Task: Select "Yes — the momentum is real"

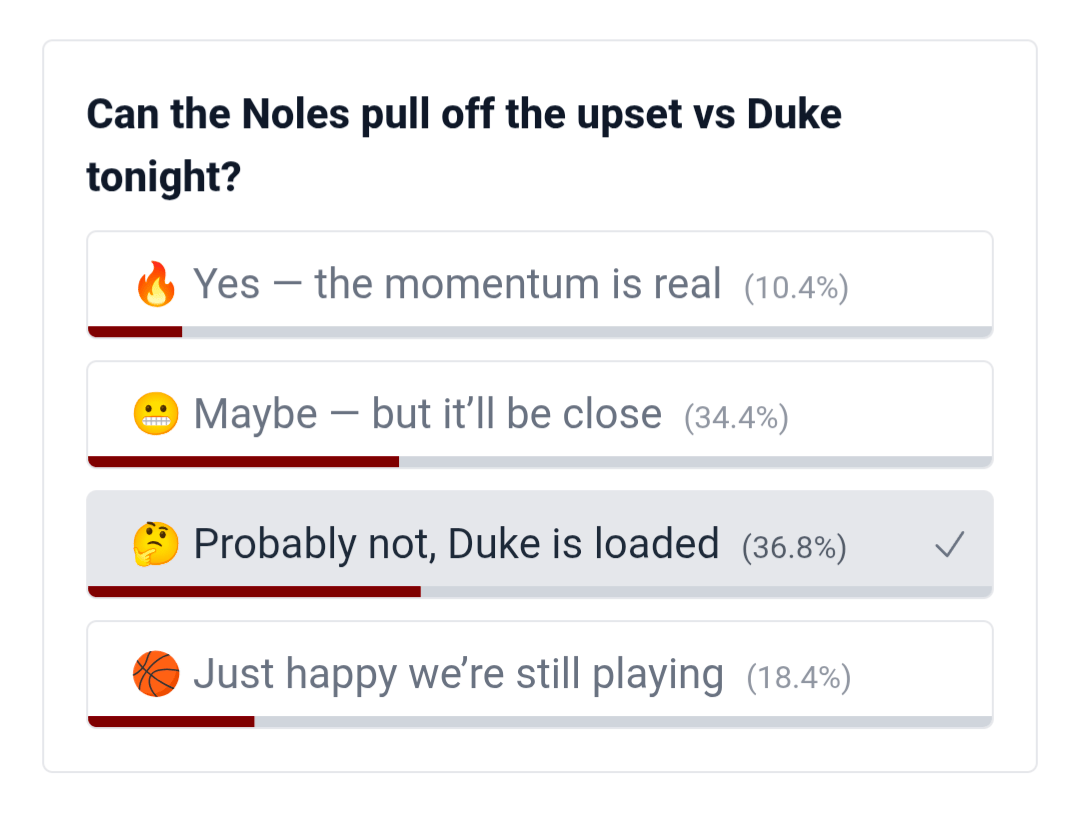Action: [457, 285]
